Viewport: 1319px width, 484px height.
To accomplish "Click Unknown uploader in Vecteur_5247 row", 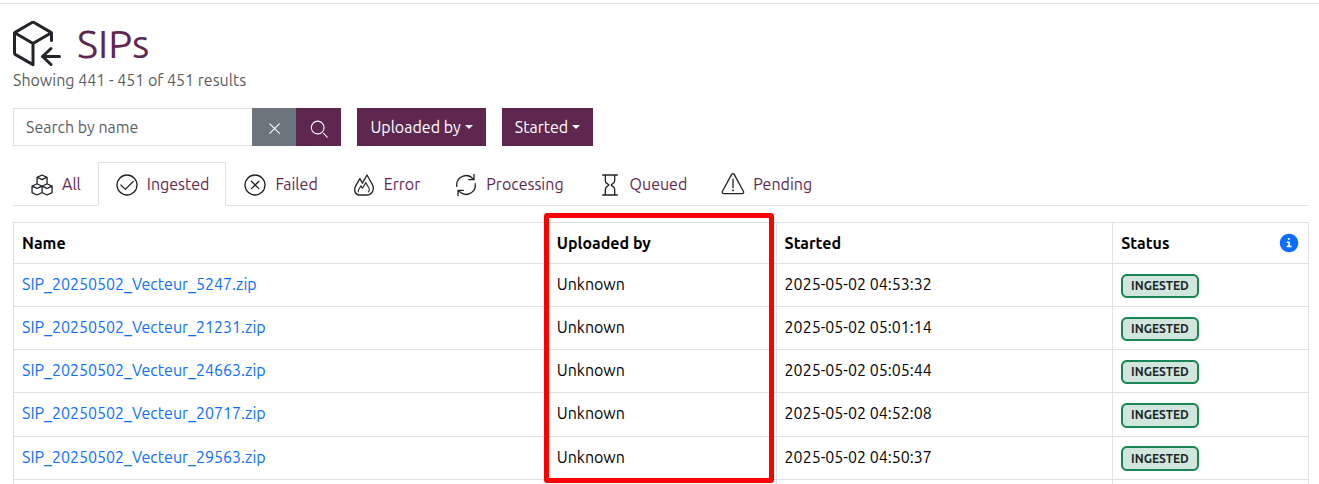I will point(591,284).
